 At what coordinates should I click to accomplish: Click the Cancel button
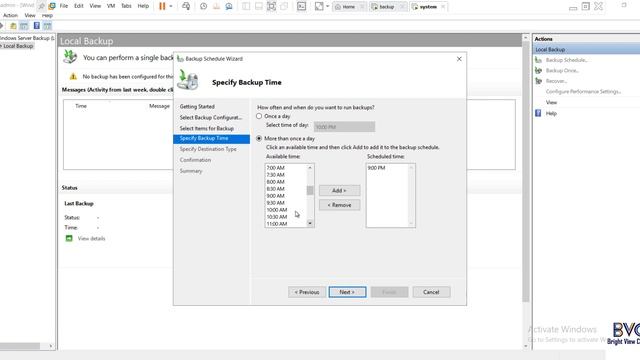click(431, 292)
